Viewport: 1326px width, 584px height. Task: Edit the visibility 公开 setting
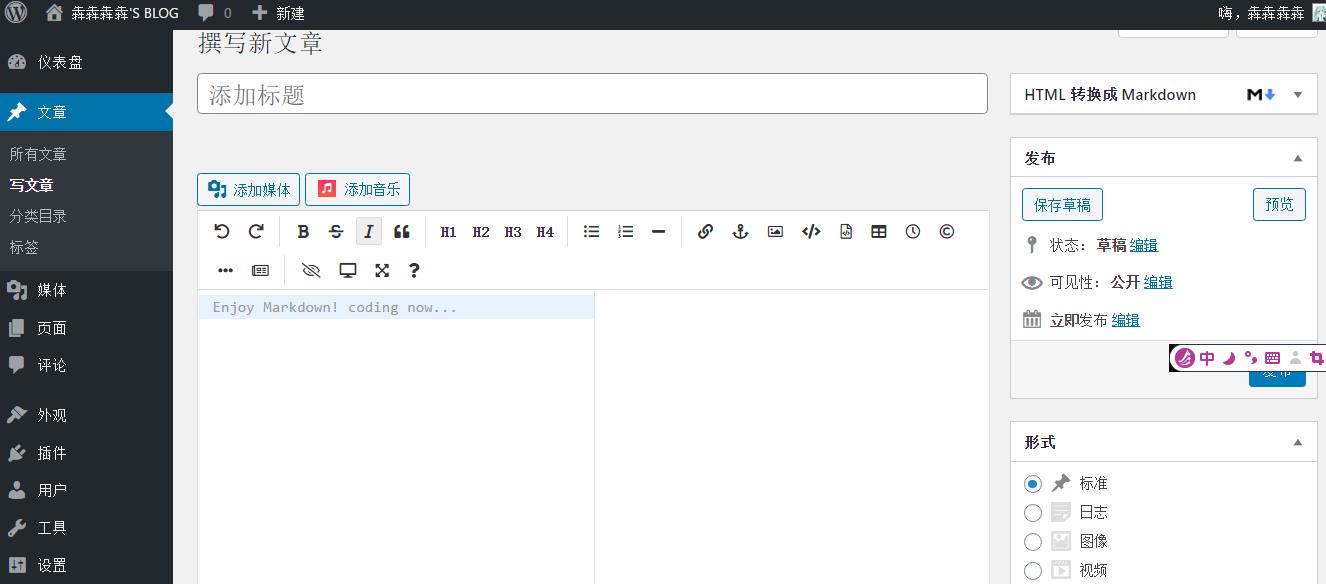point(1158,282)
